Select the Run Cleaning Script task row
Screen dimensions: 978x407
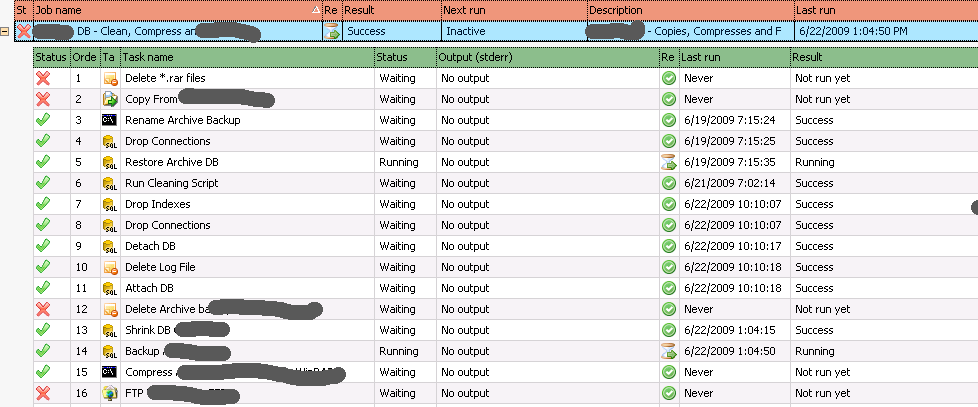[171, 183]
